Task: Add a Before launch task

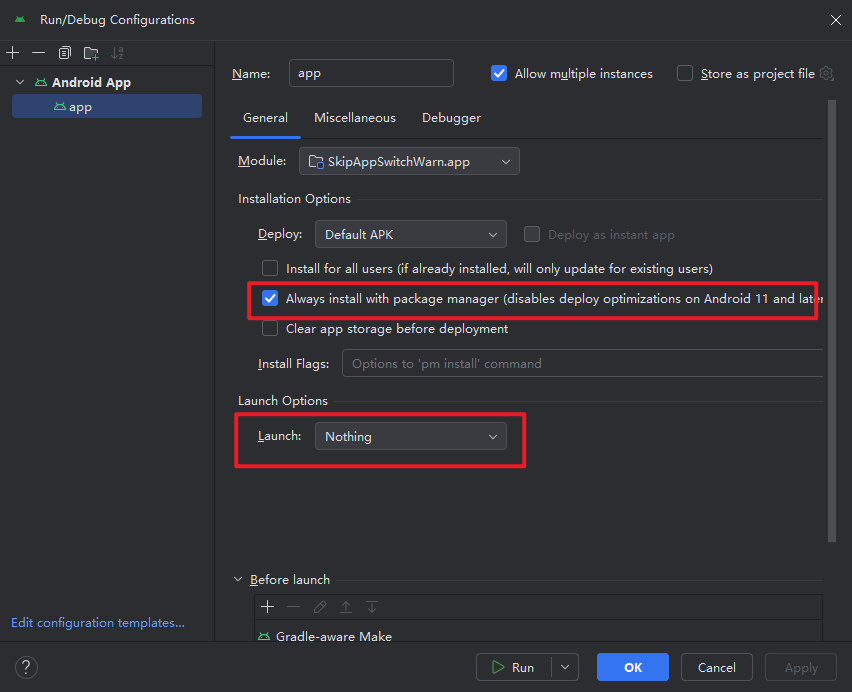Action: coord(267,607)
